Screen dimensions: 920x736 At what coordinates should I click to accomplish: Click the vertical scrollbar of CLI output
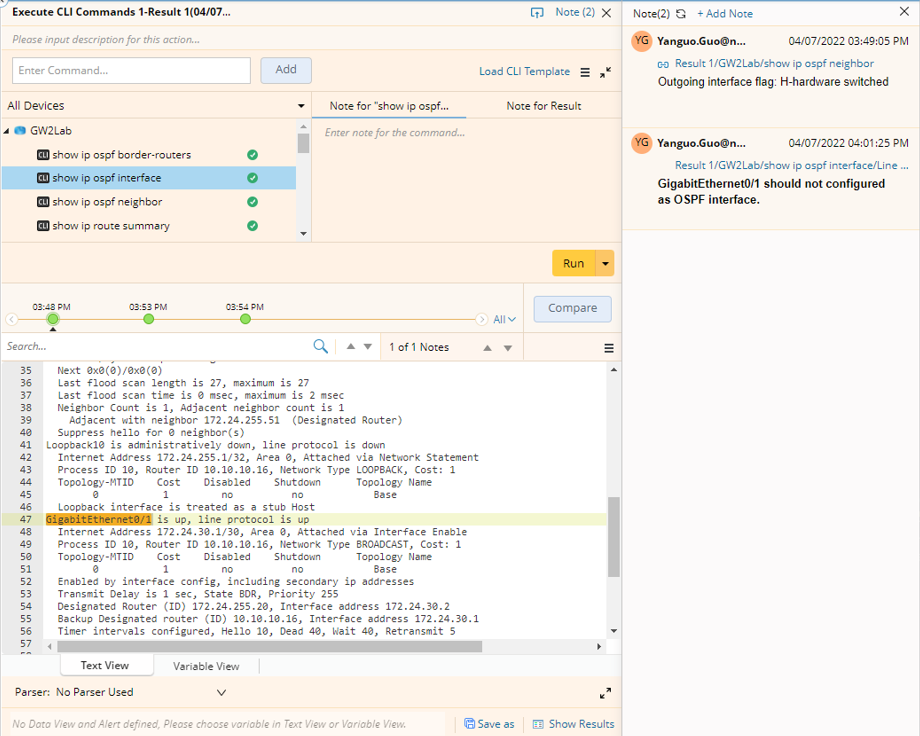pos(614,537)
